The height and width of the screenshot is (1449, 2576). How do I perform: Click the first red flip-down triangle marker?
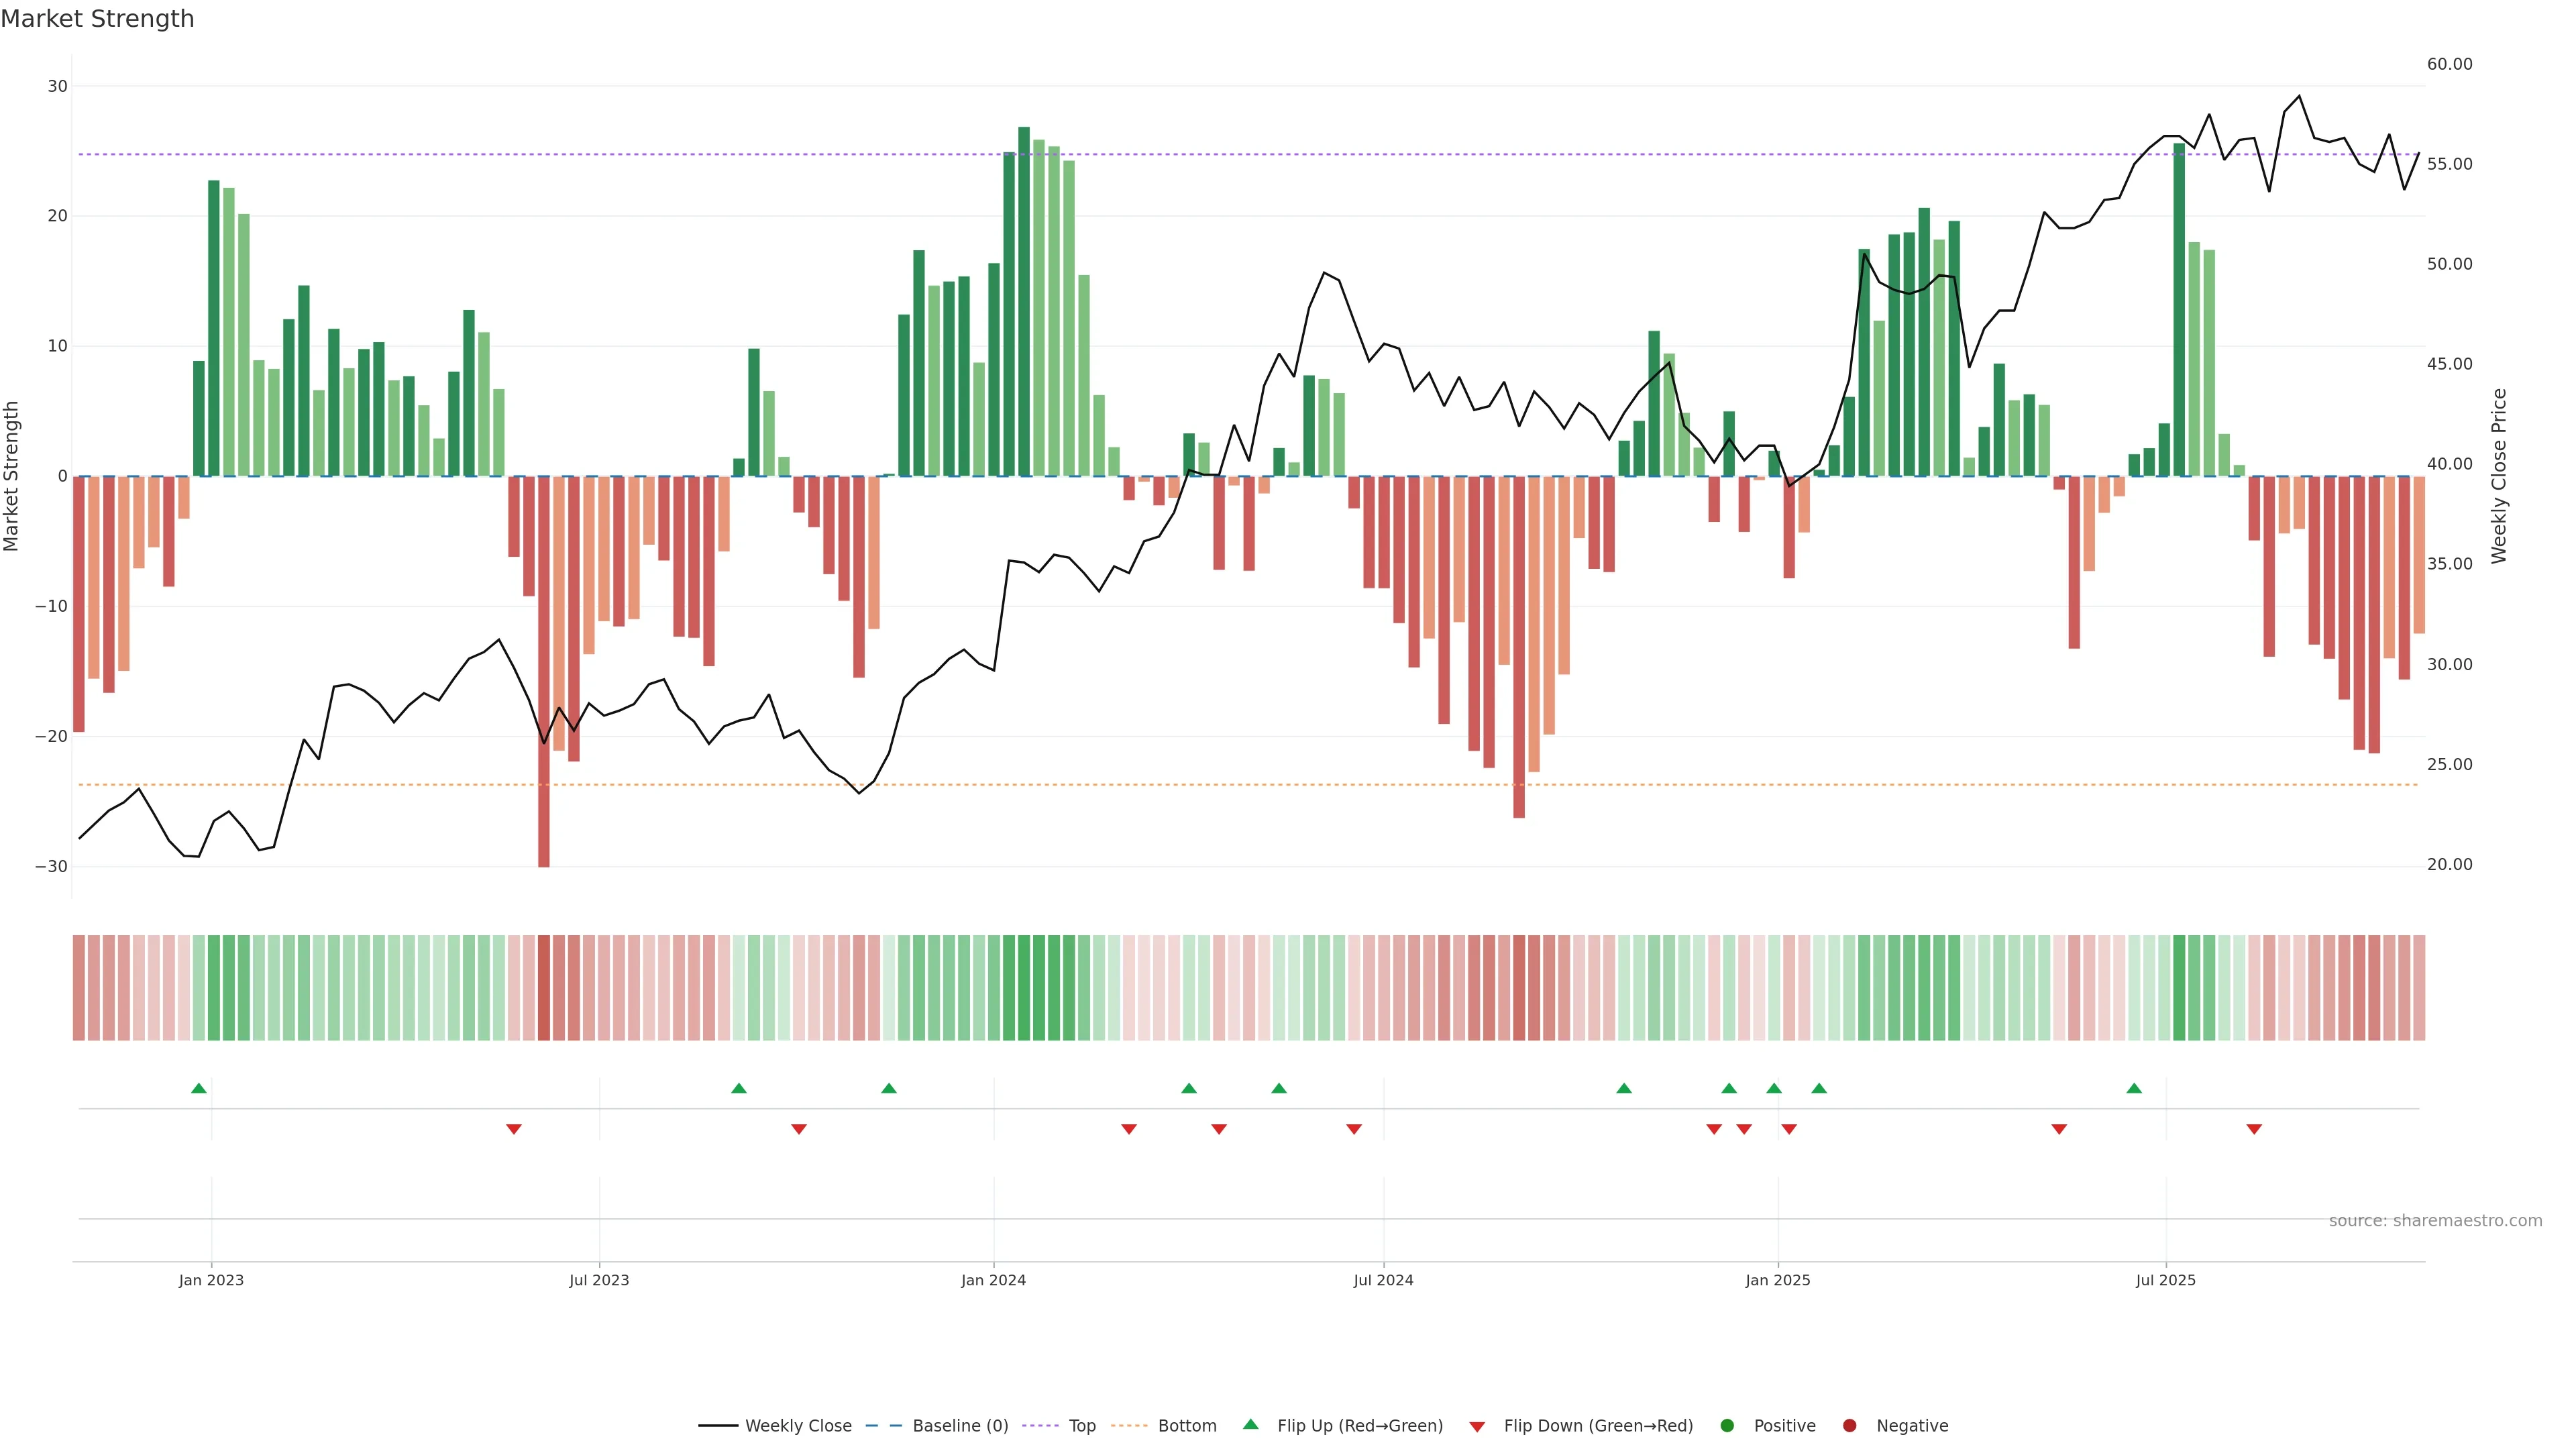click(513, 1129)
